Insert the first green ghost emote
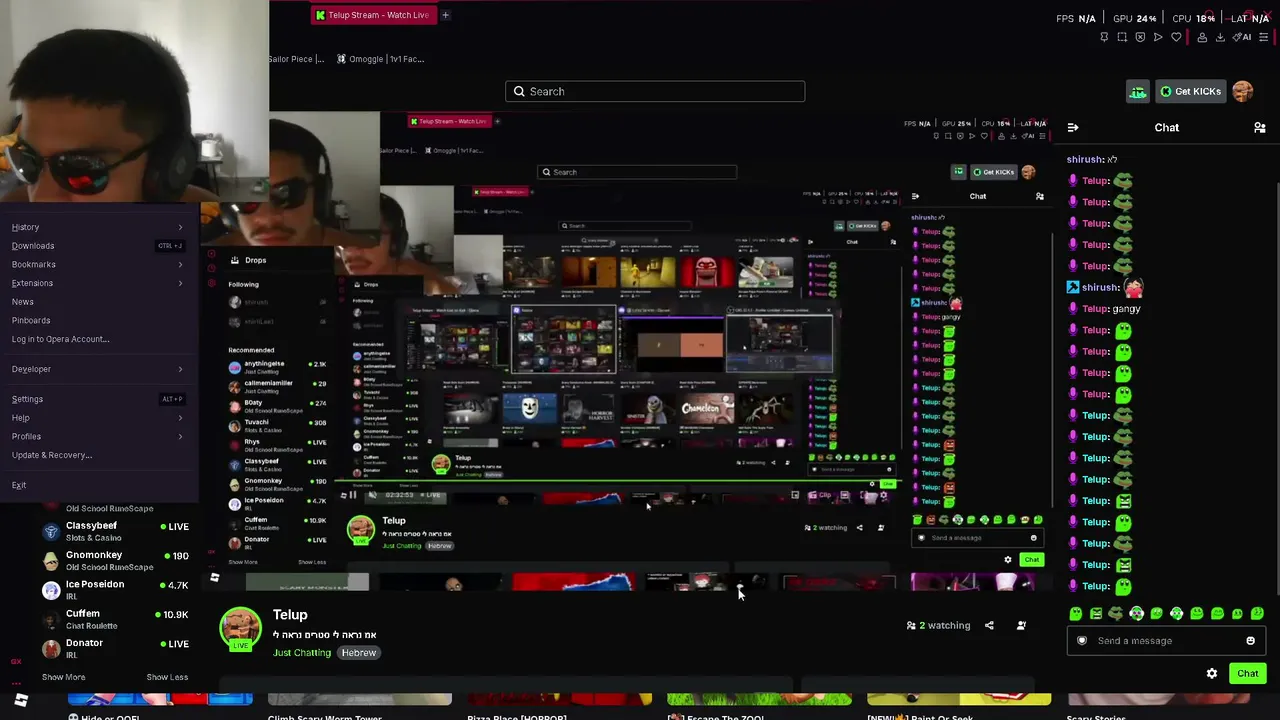Viewport: 1280px width, 720px height. click(1075, 614)
